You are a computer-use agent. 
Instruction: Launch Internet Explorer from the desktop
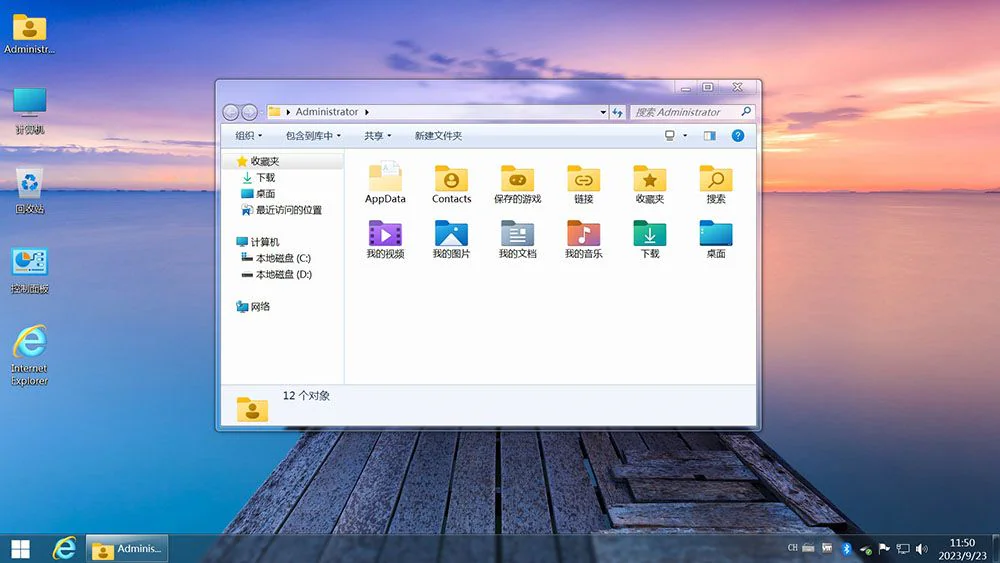[x=29, y=356]
